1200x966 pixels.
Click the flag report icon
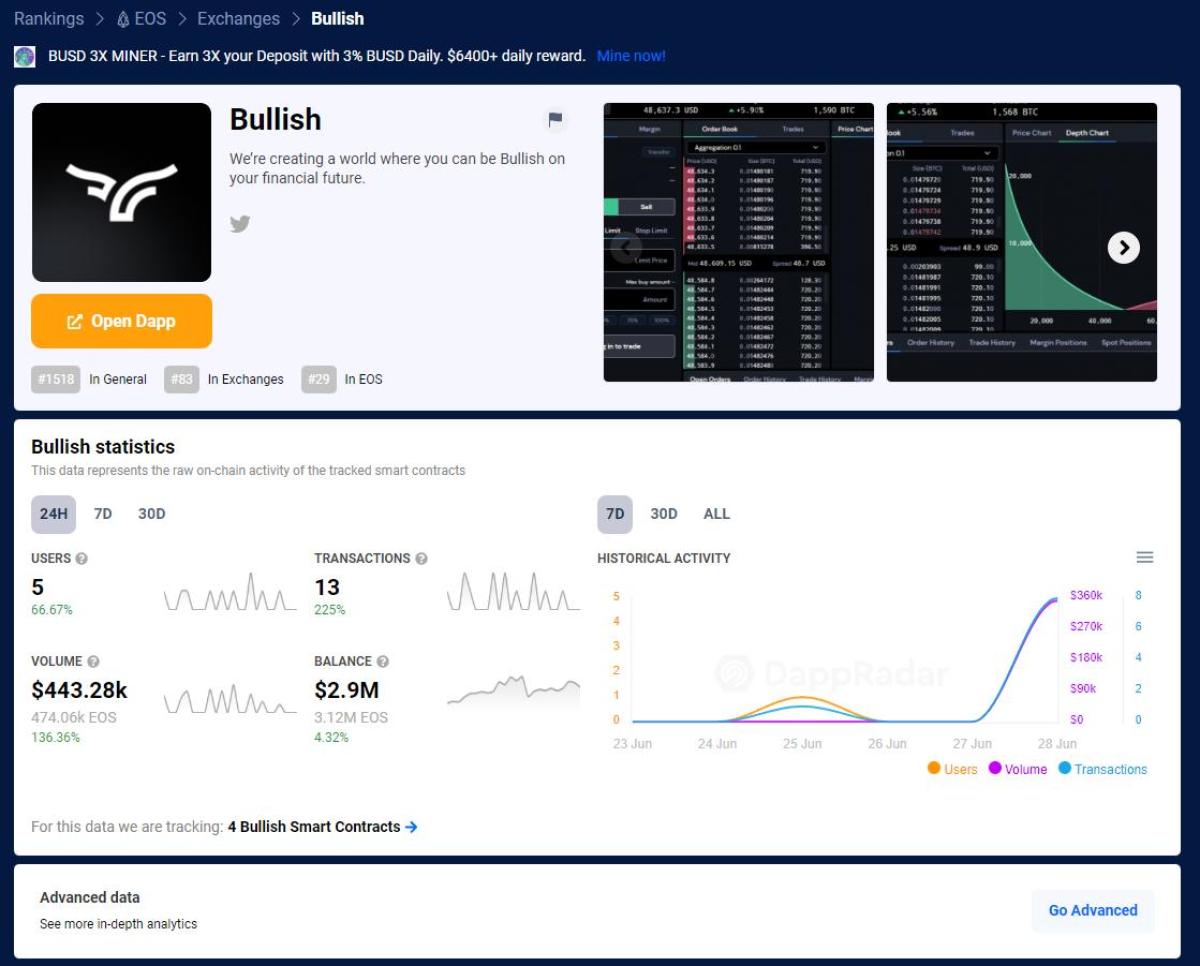[555, 120]
